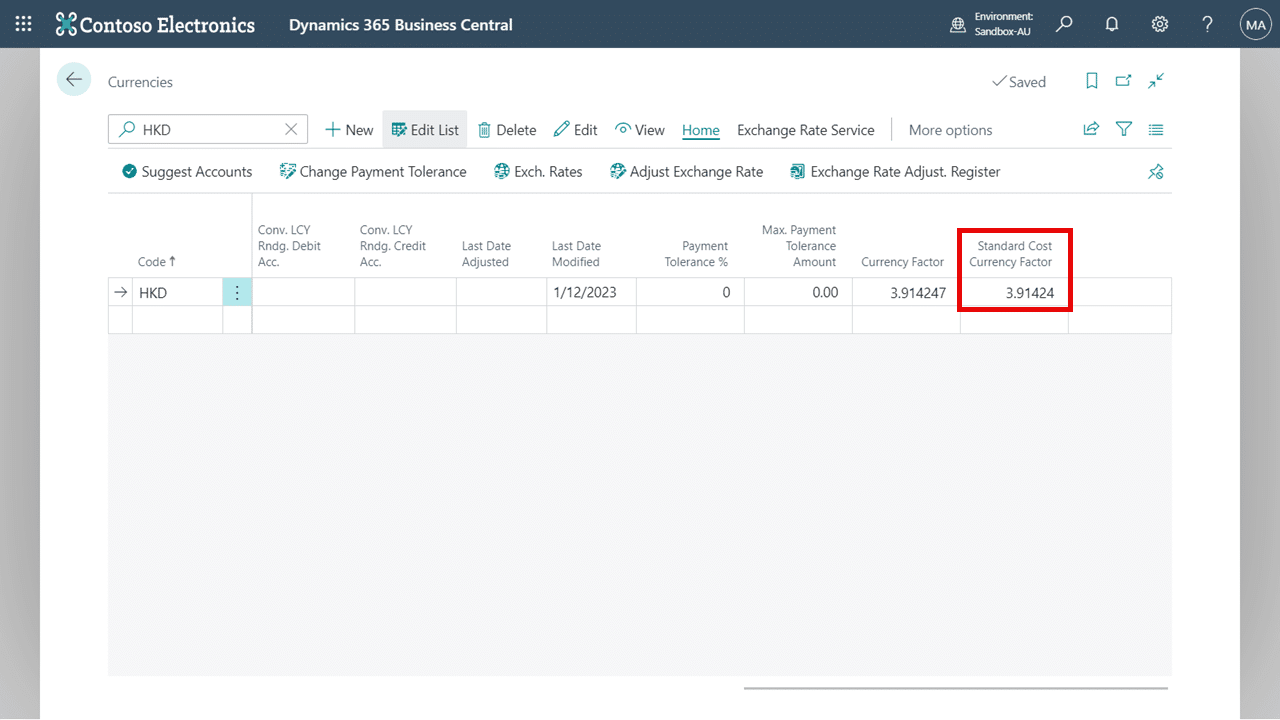Click the share icon
This screenshot has width=1280, height=720.
[x=1091, y=129]
